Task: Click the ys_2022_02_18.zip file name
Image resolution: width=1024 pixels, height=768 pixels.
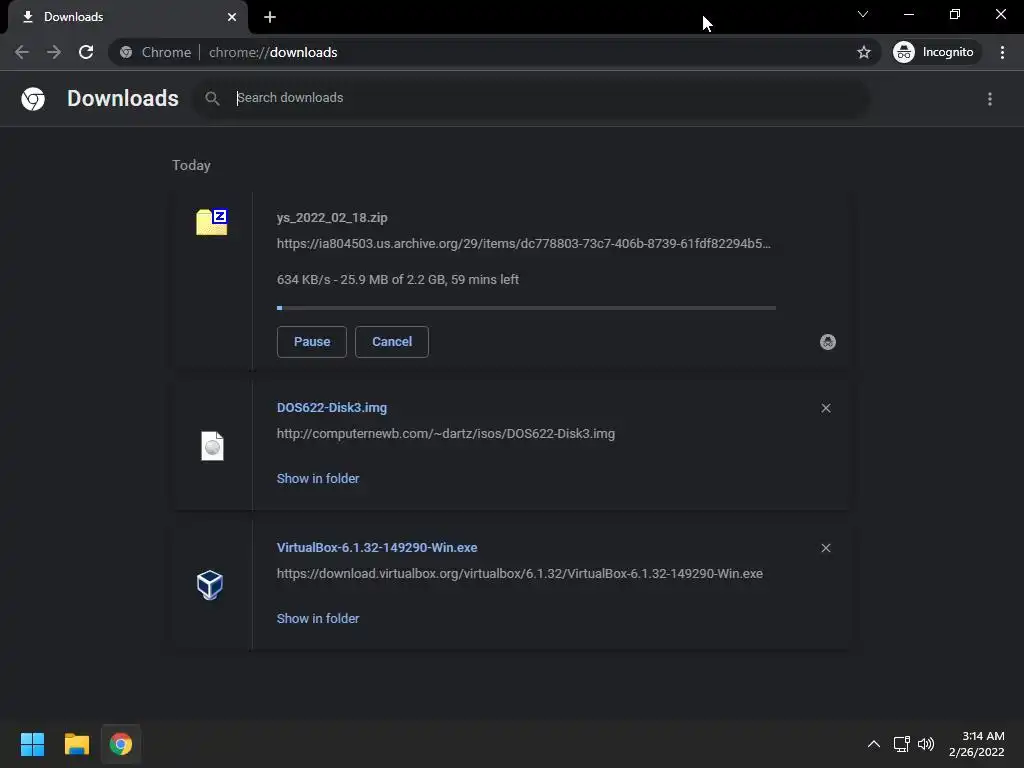Action: click(332, 218)
